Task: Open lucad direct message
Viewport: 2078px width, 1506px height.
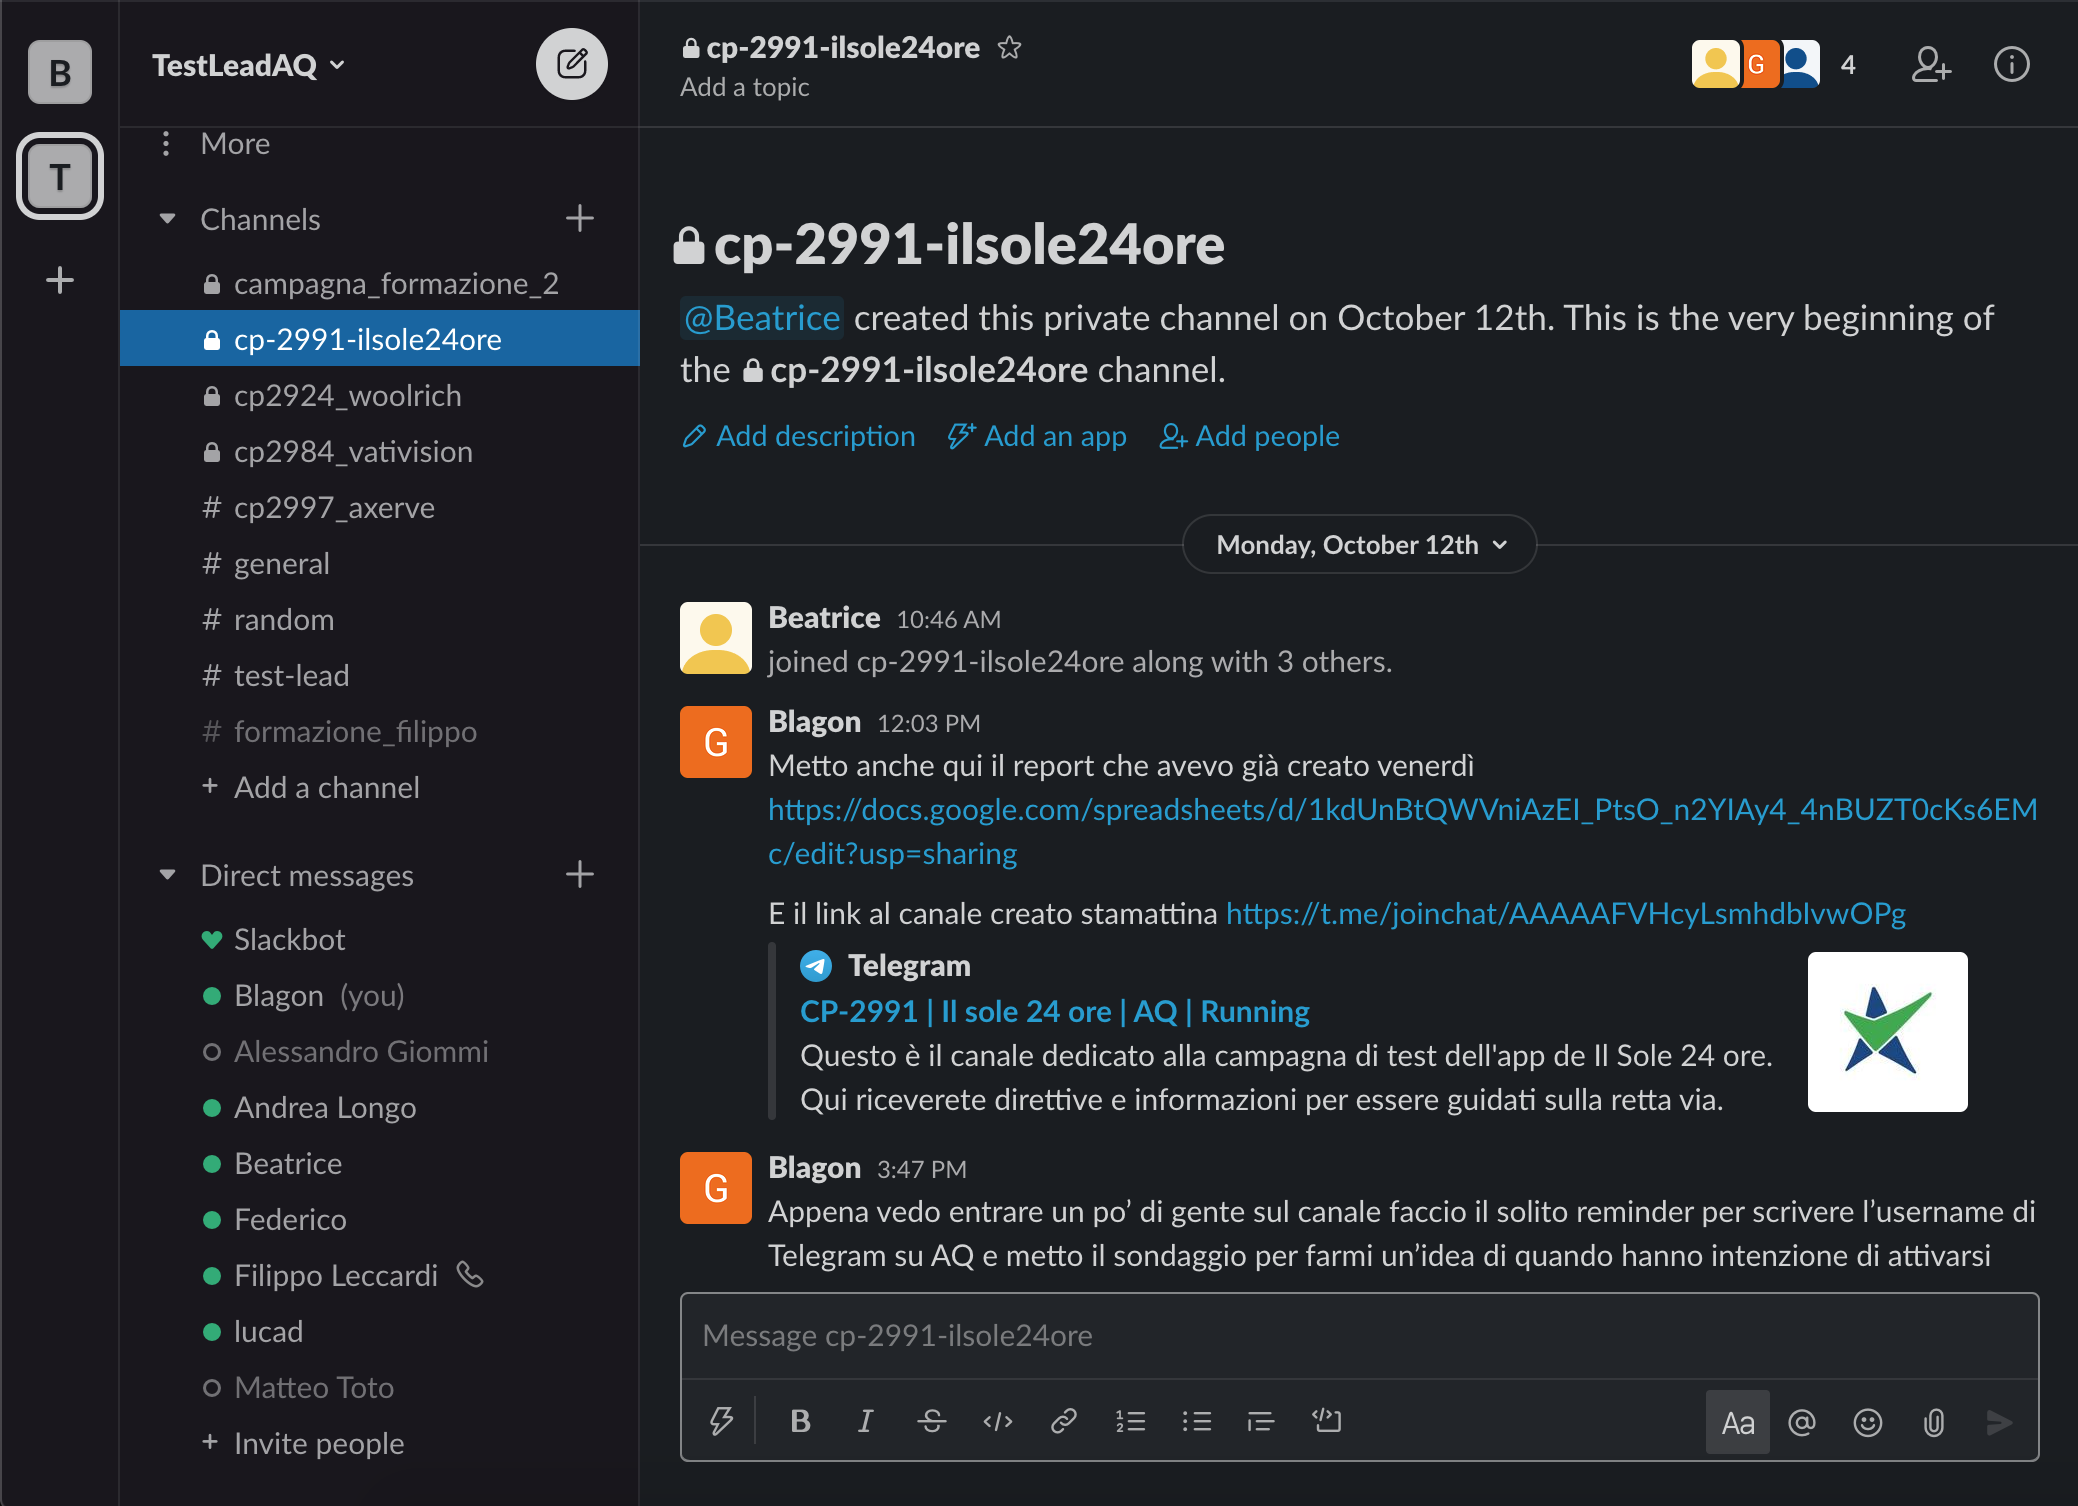Action: point(380,1332)
